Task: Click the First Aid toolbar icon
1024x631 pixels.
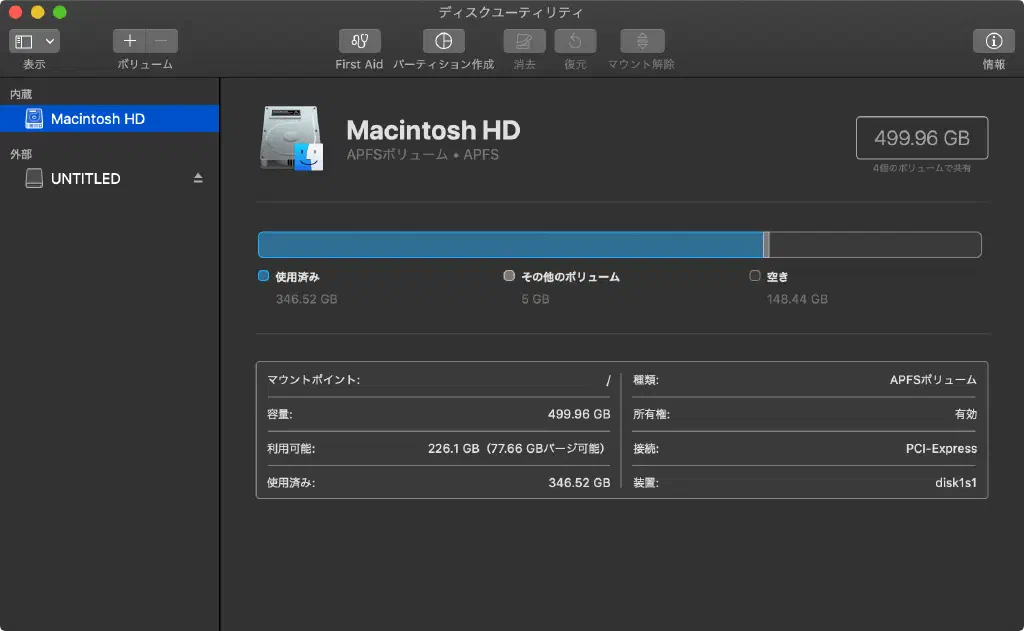Action: [359, 41]
